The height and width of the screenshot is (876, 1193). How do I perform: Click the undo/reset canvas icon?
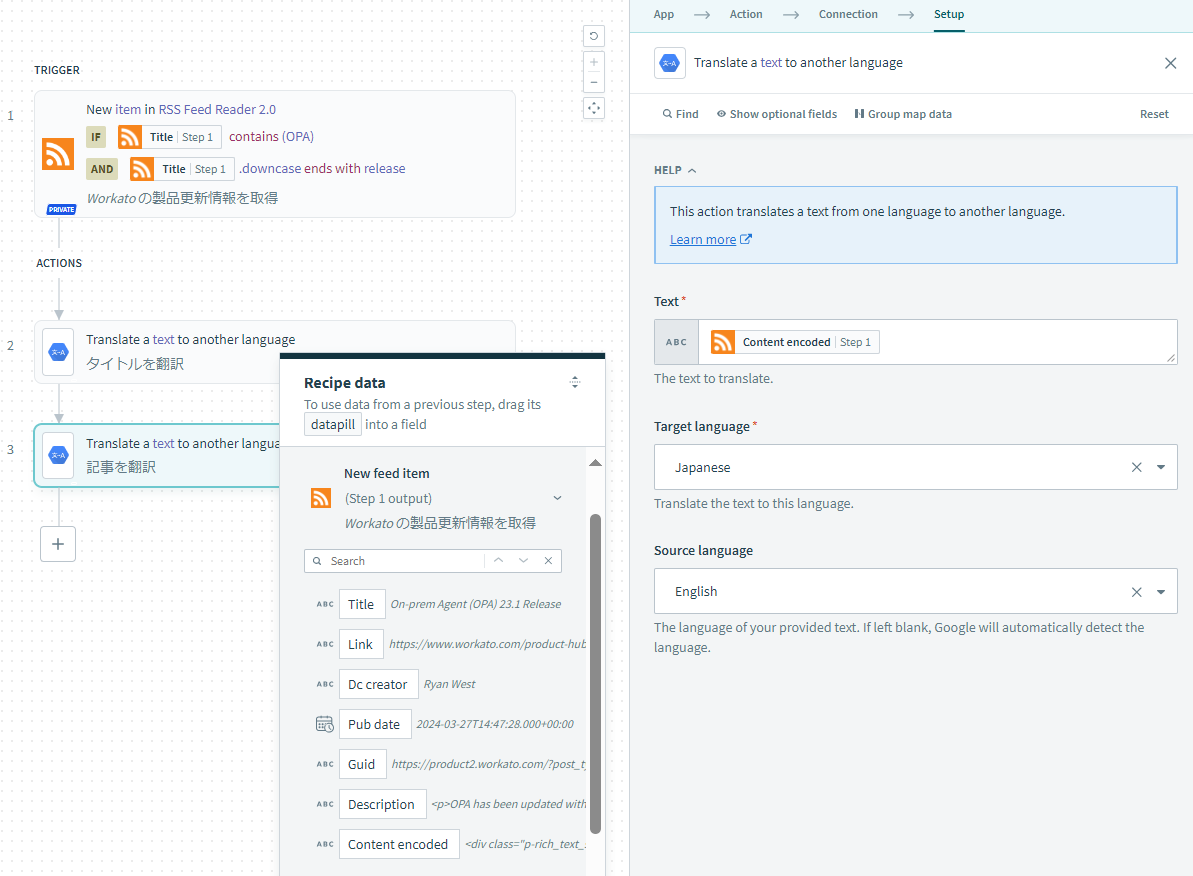(593, 36)
